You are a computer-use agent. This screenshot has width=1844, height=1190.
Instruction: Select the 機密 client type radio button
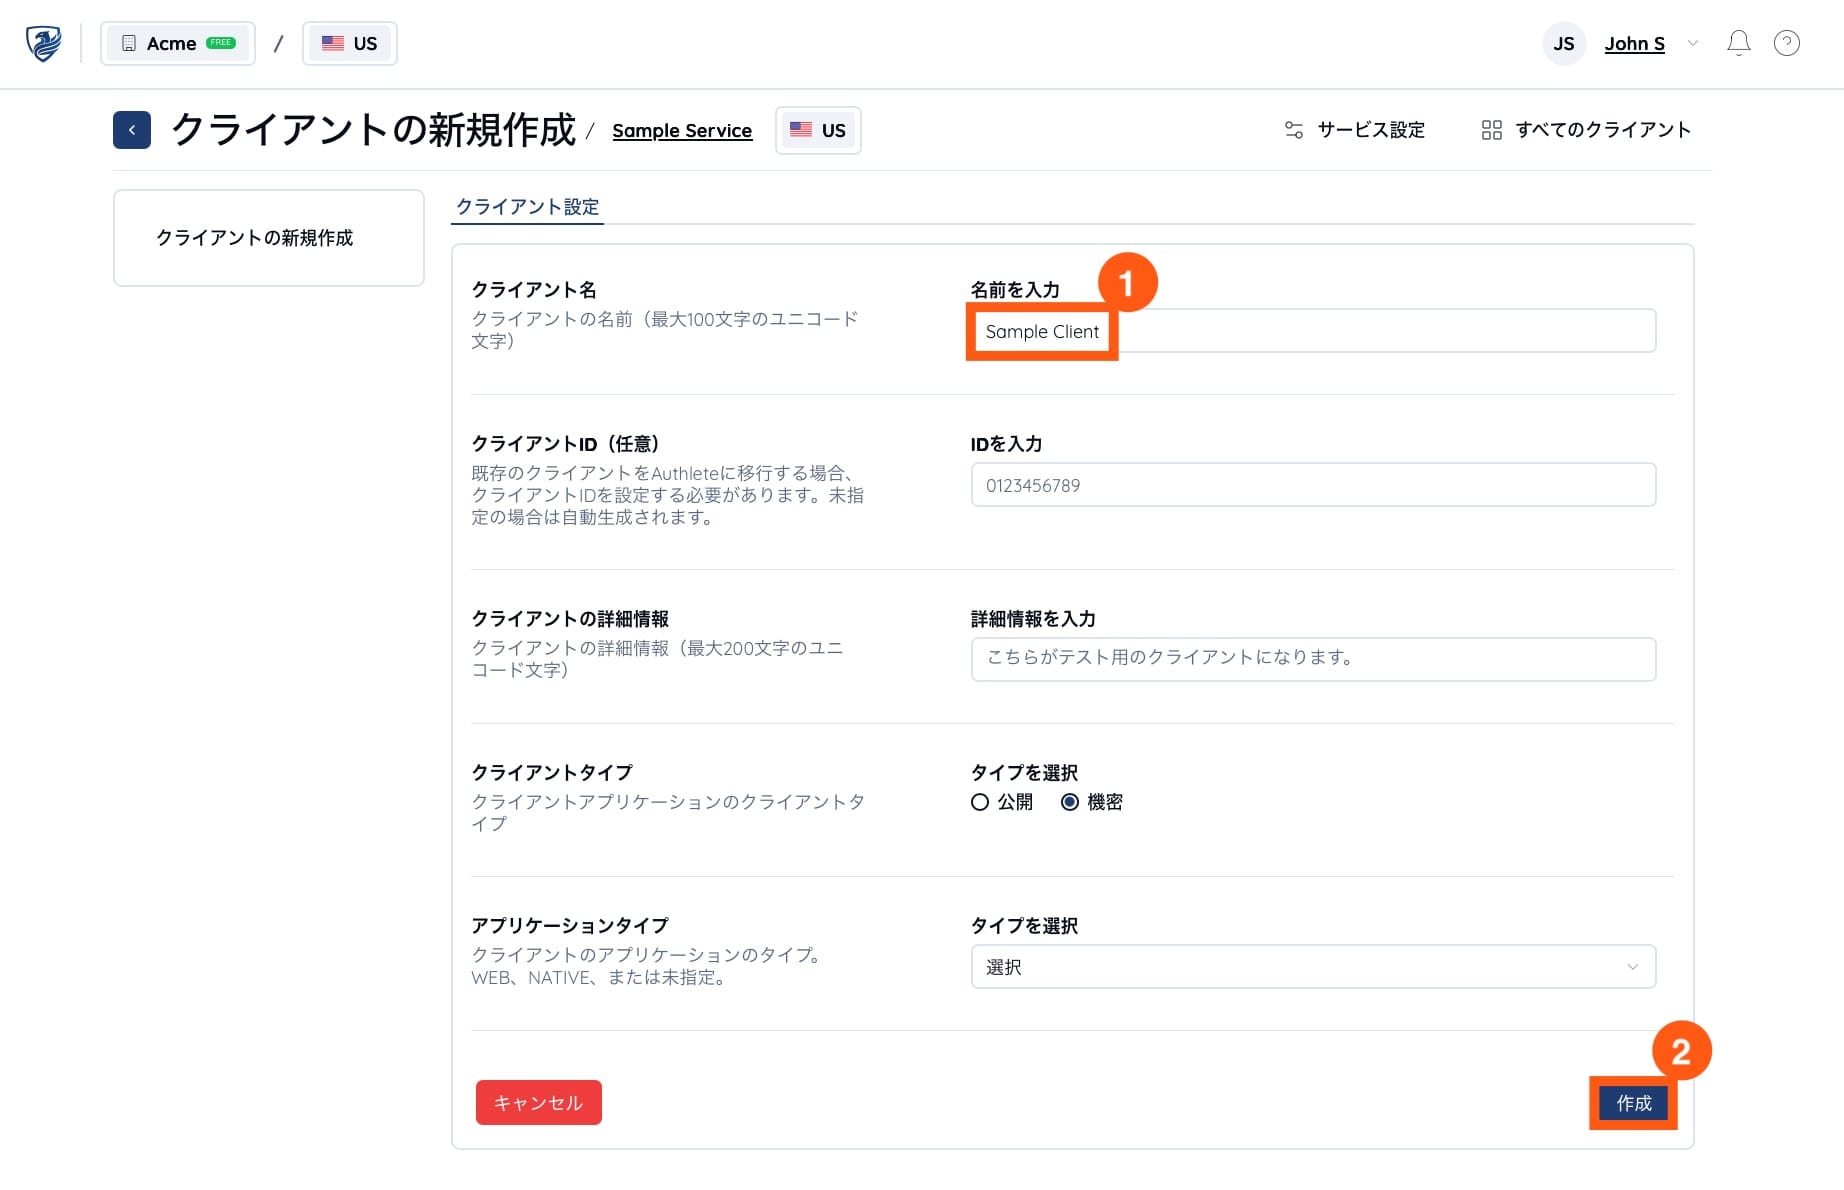[x=1070, y=802]
